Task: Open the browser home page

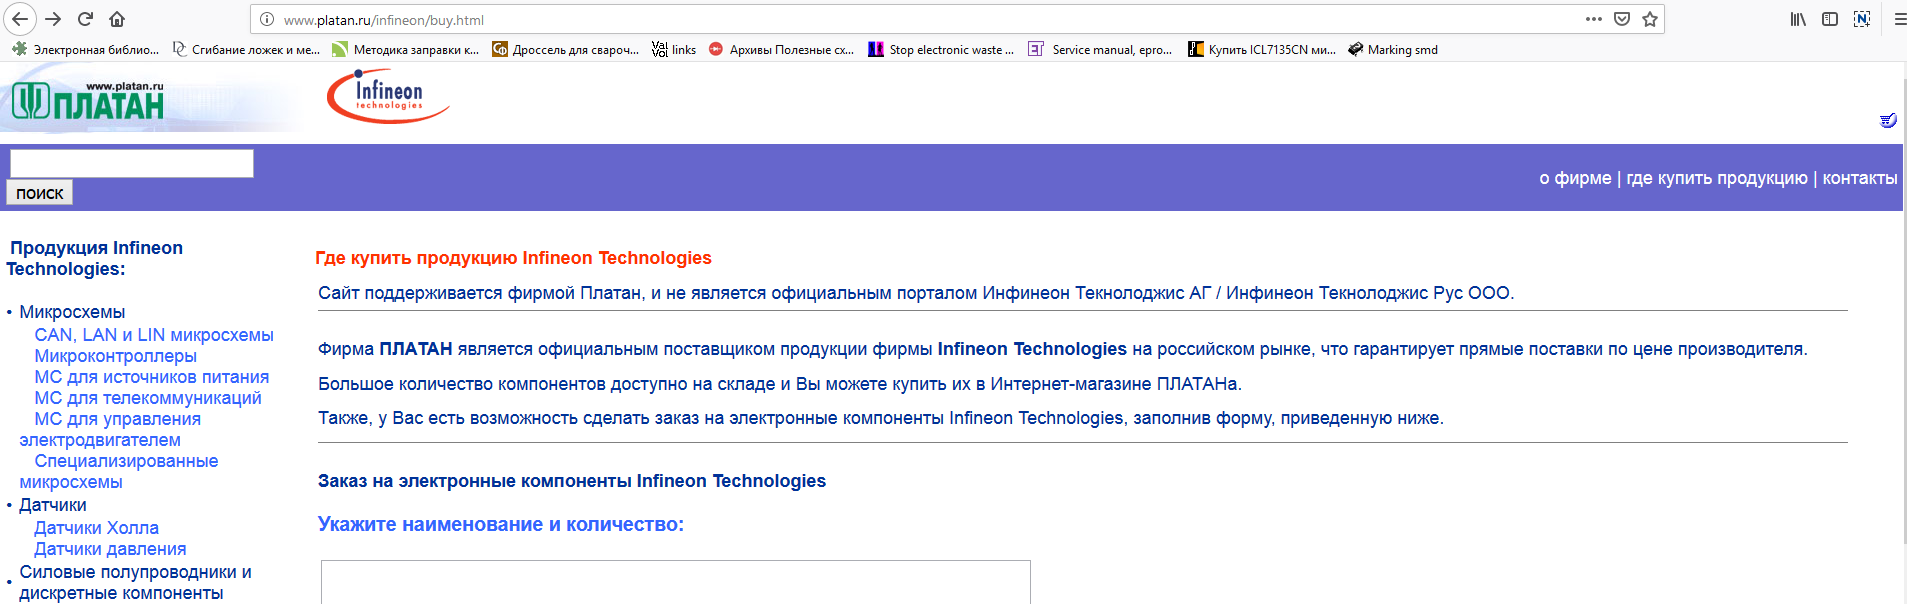Action: click(117, 19)
